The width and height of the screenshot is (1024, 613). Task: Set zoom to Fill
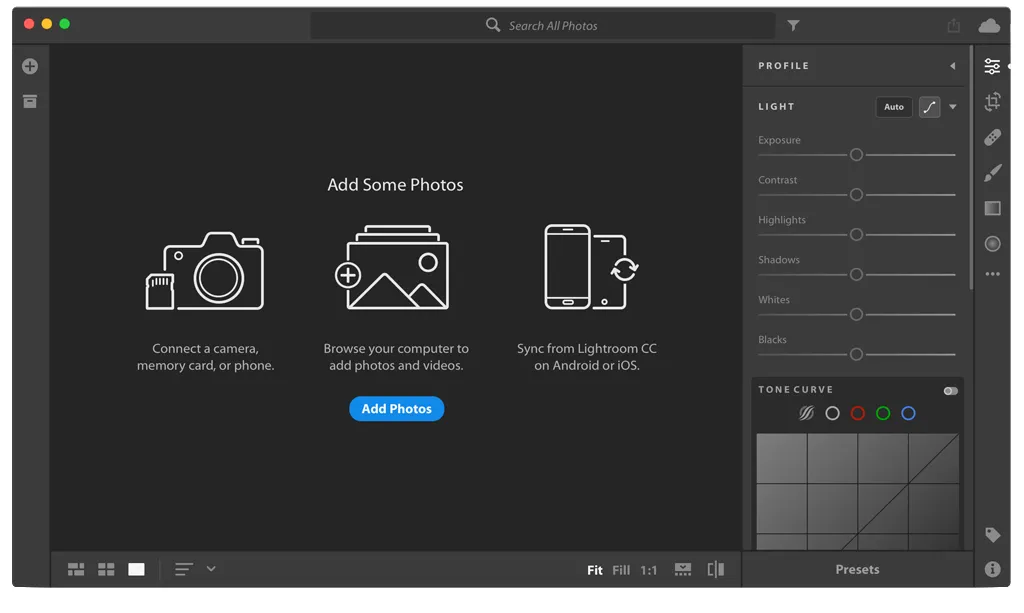[x=621, y=570]
